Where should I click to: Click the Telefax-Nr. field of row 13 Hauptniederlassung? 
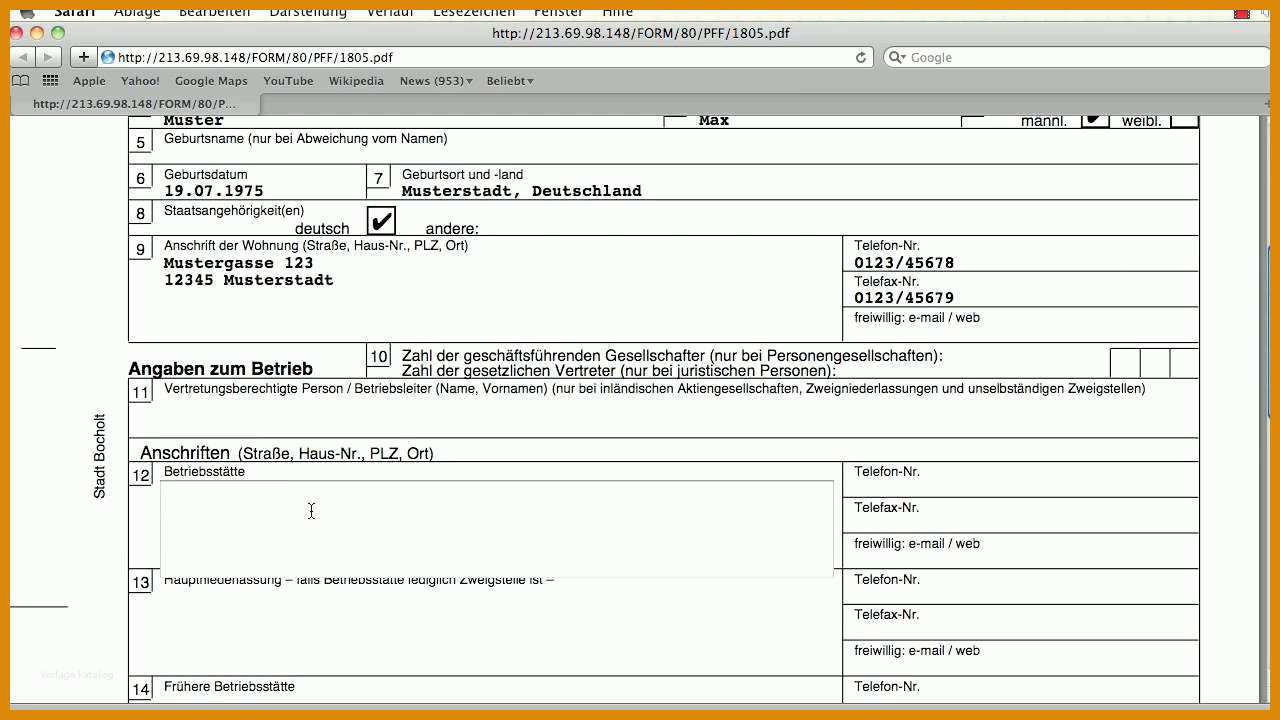1020,622
